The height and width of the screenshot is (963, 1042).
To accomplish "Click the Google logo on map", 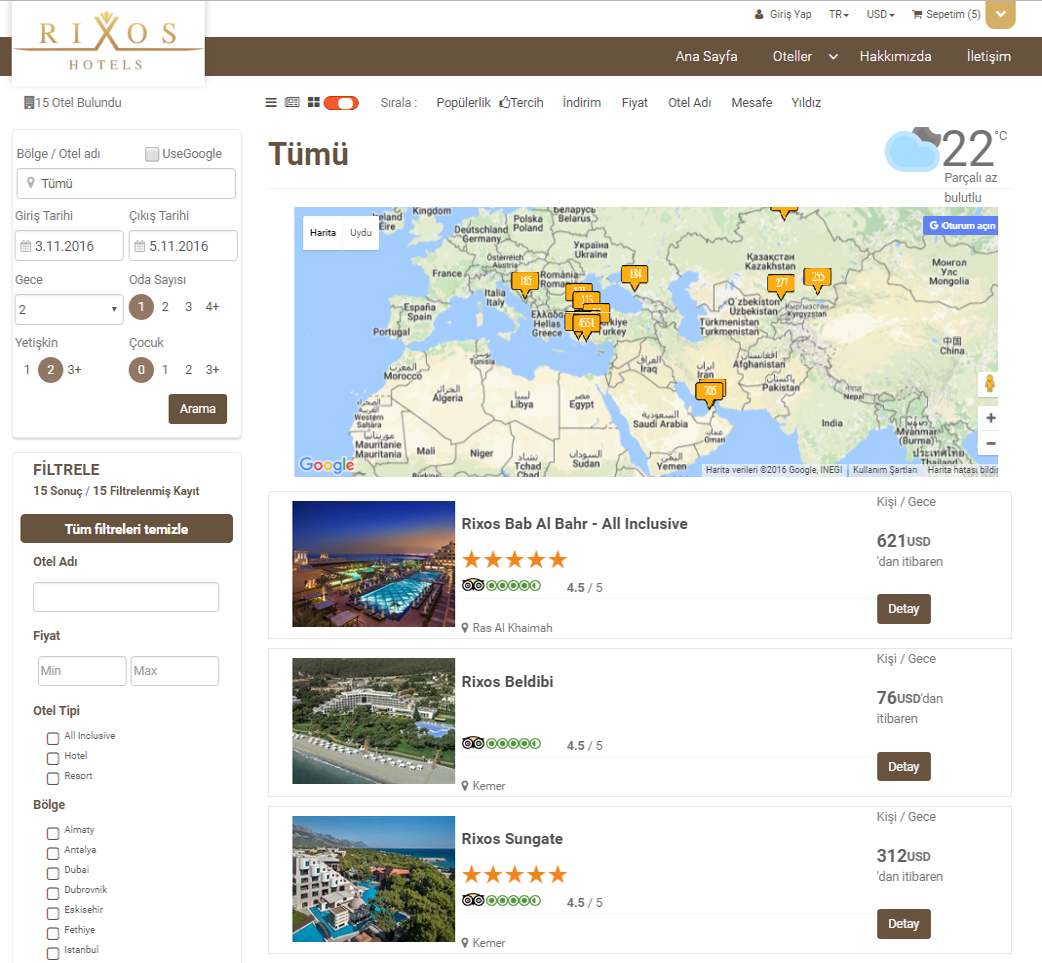I will pyautogui.click(x=326, y=465).
